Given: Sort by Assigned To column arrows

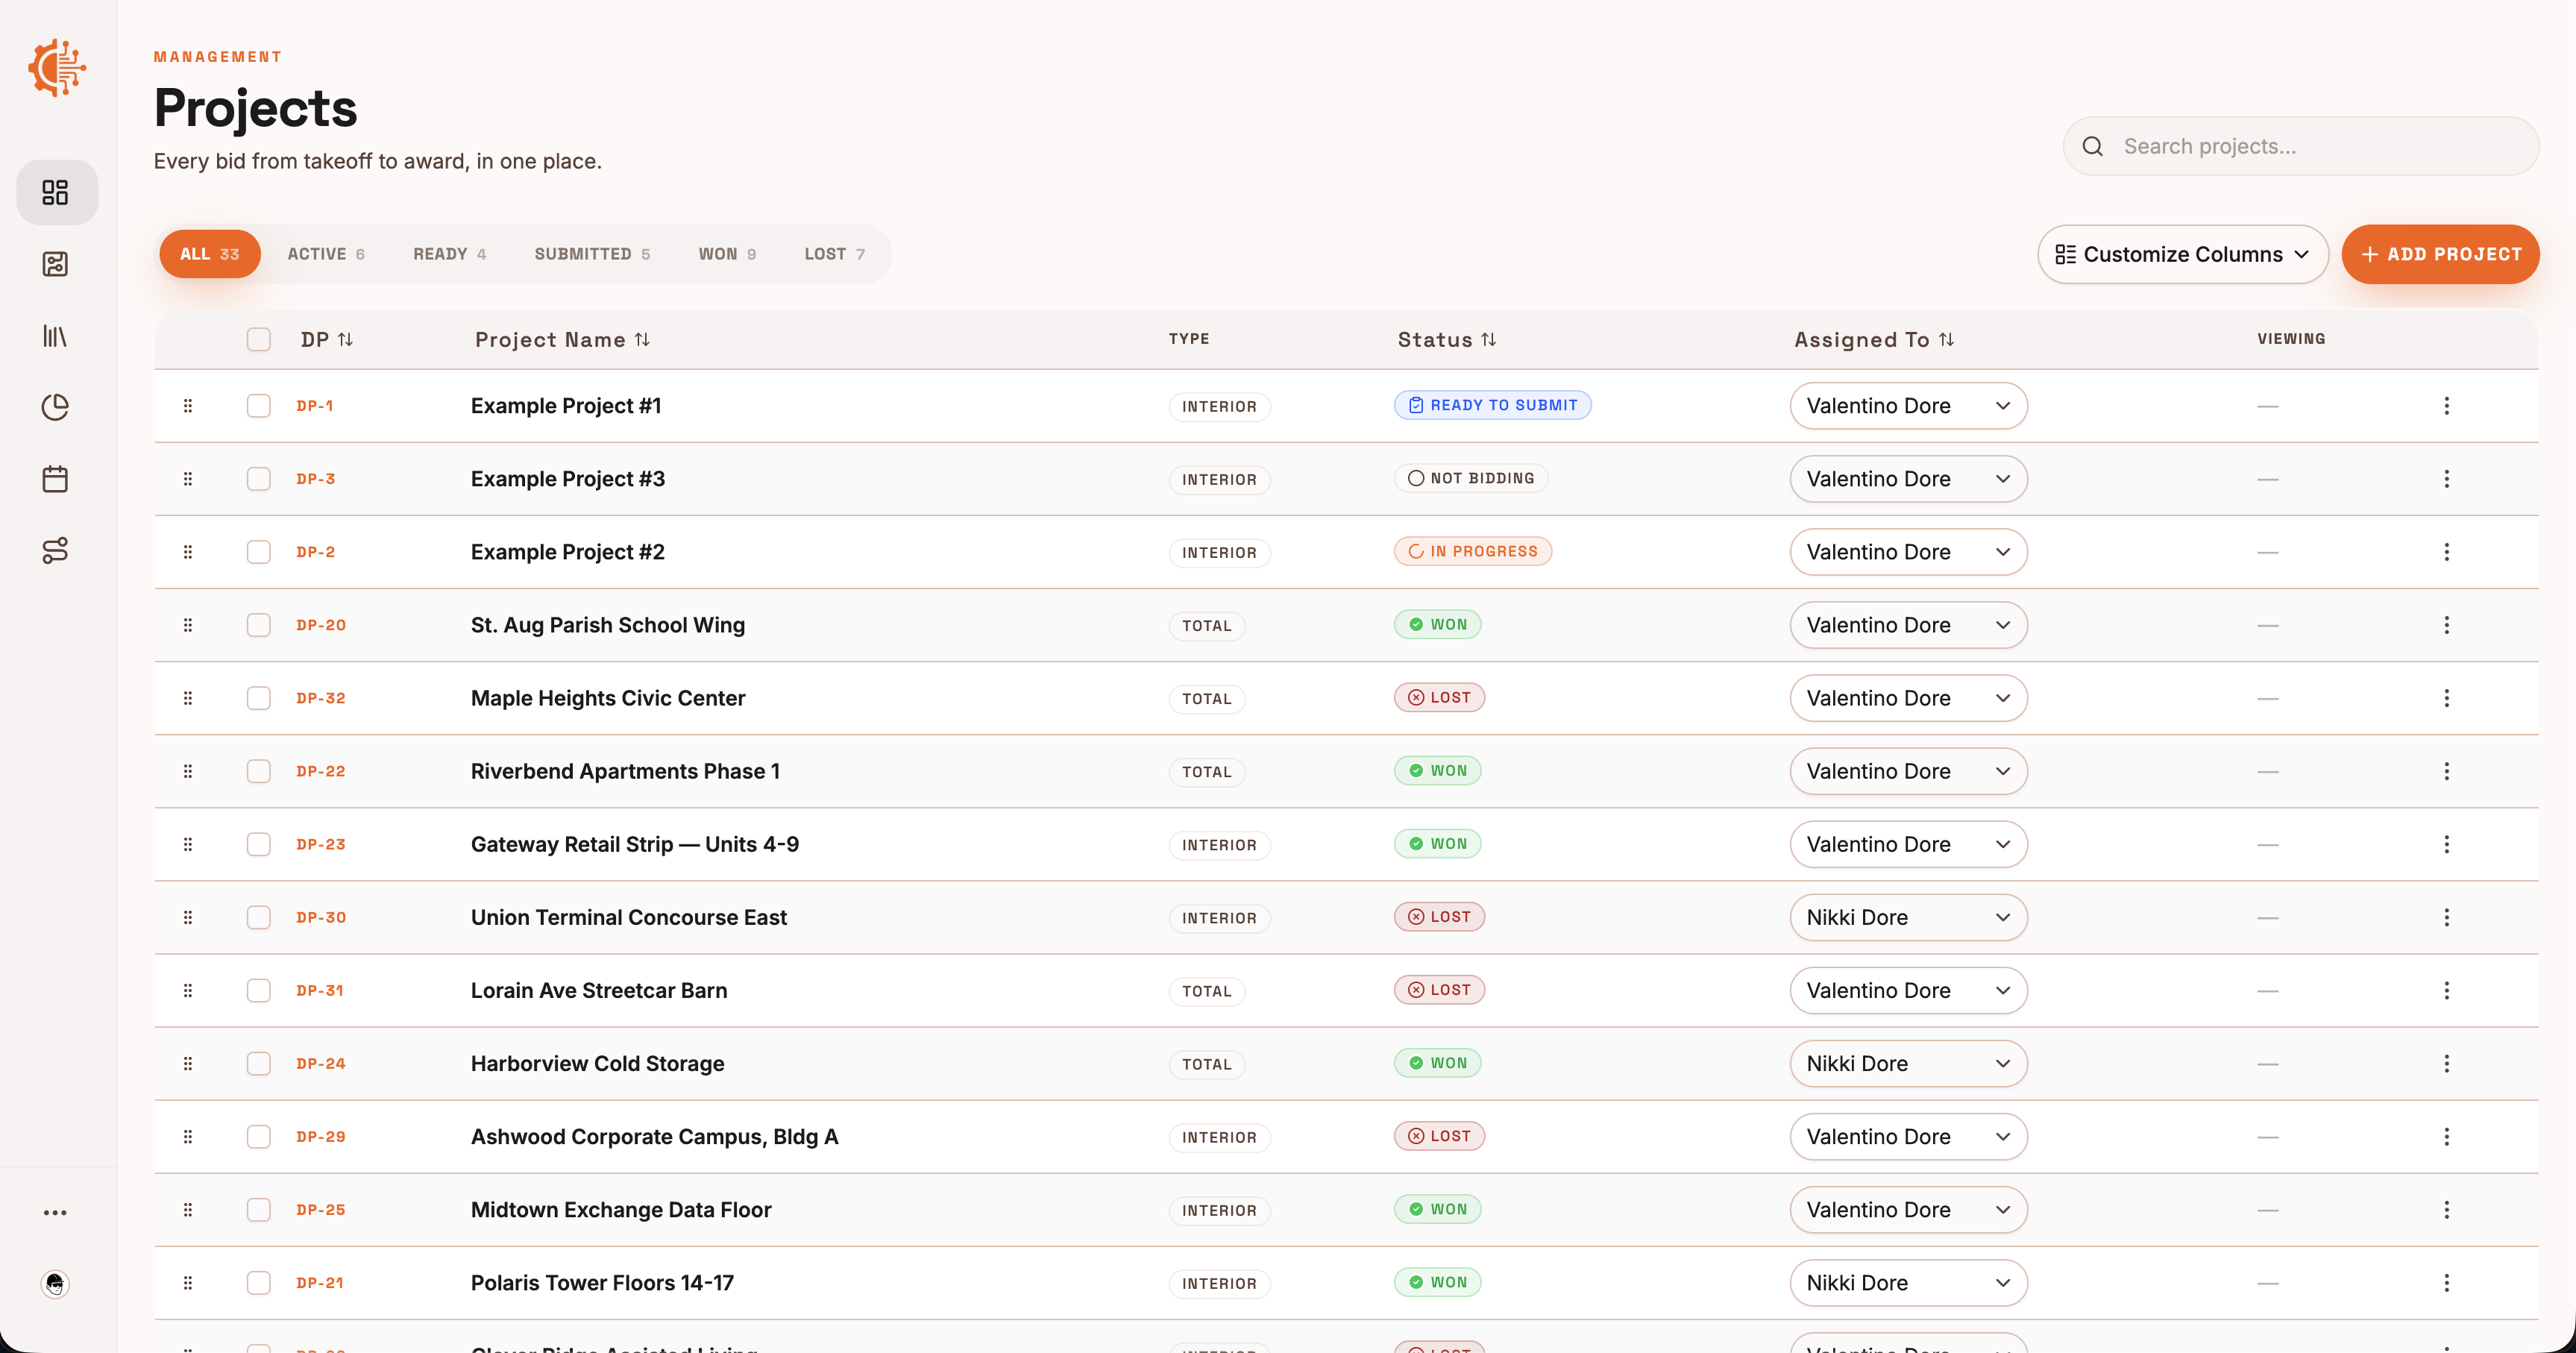Looking at the screenshot, I should pyautogui.click(x=1946, y=340).
